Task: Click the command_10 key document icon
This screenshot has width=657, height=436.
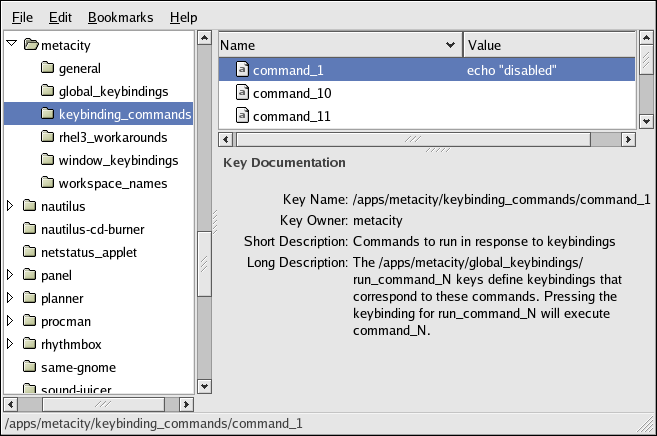Action: coord(242,93)
